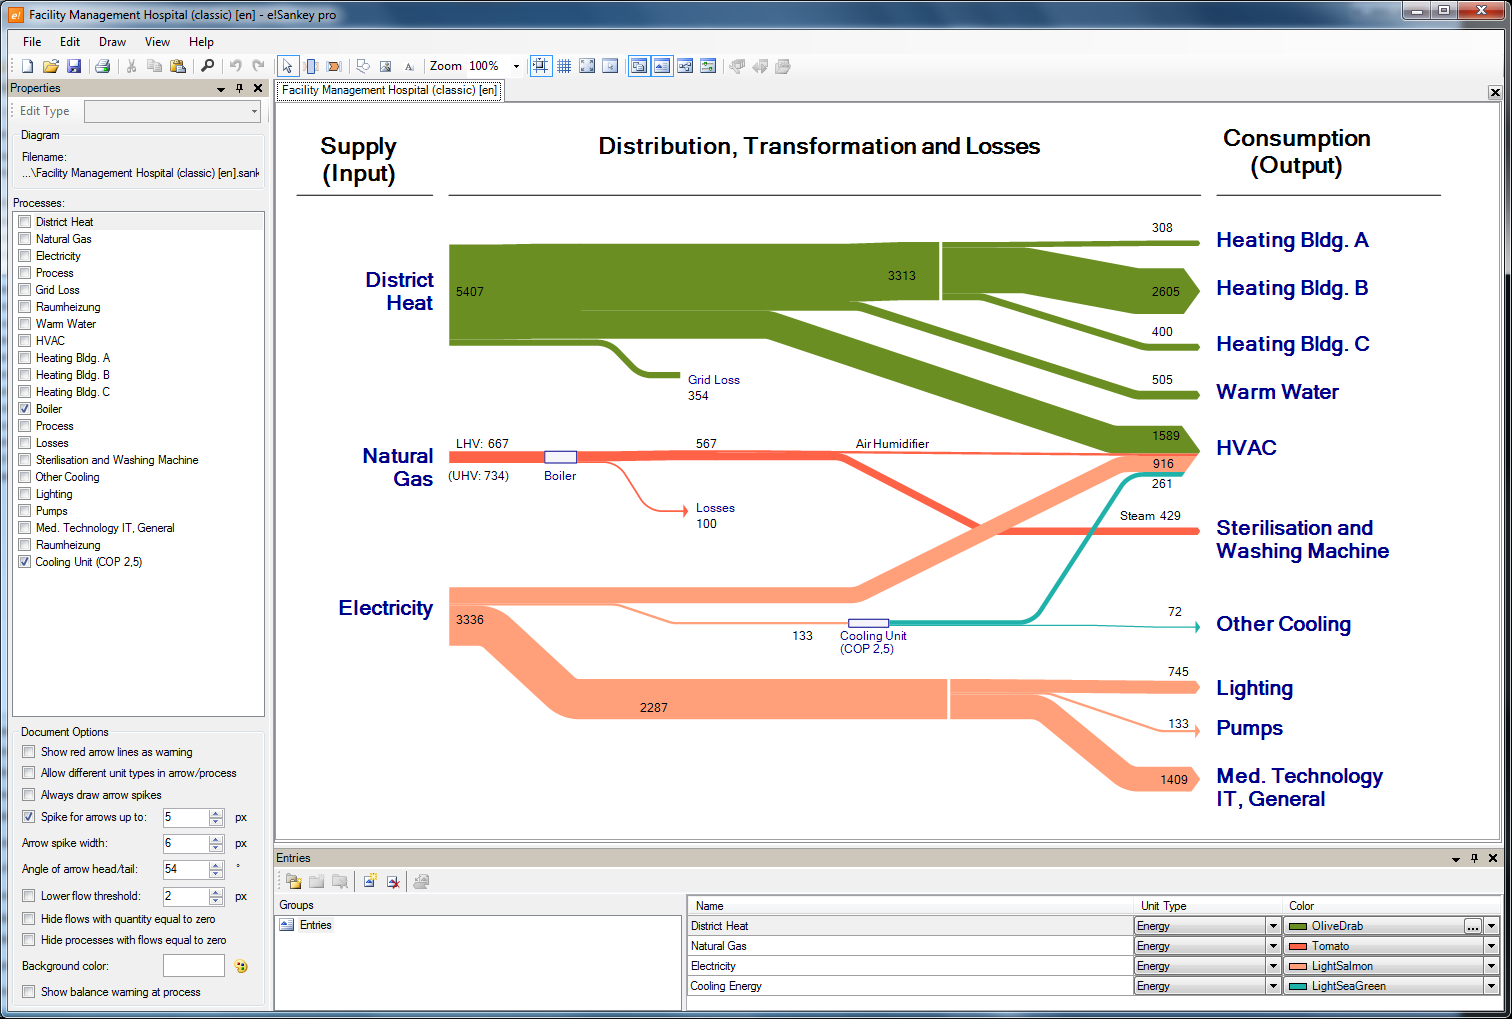Enable Show red arrow lines as warning
Screen dimensions: 1512x1019
[29, 752]
